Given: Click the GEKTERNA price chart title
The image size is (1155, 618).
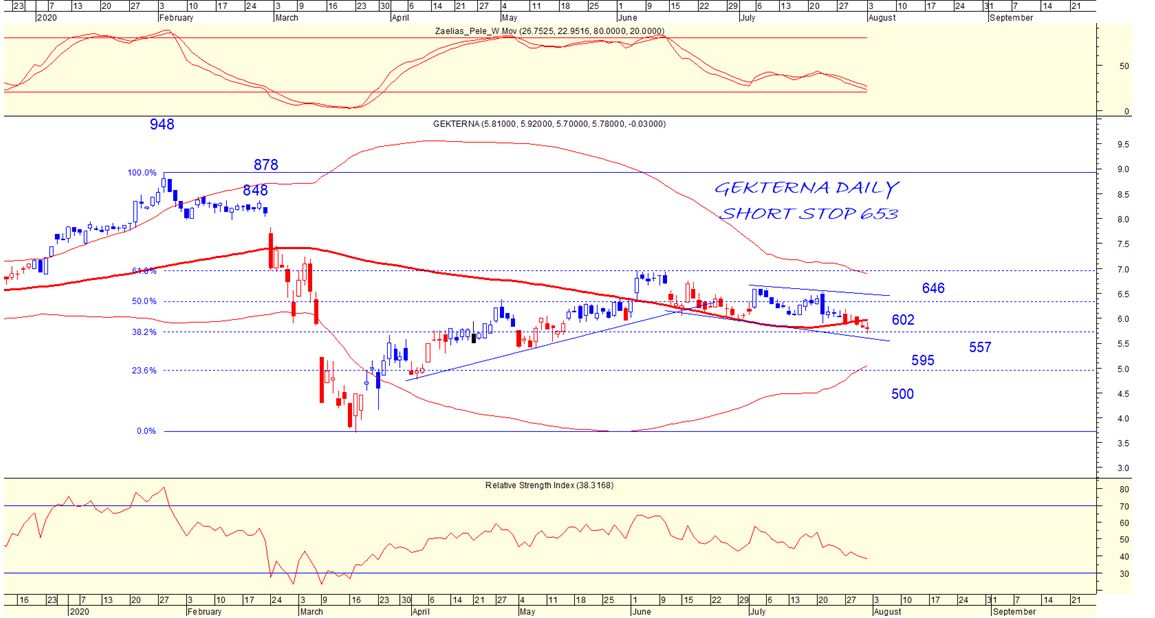Looking at the screenshot, I should coord(549,124).
